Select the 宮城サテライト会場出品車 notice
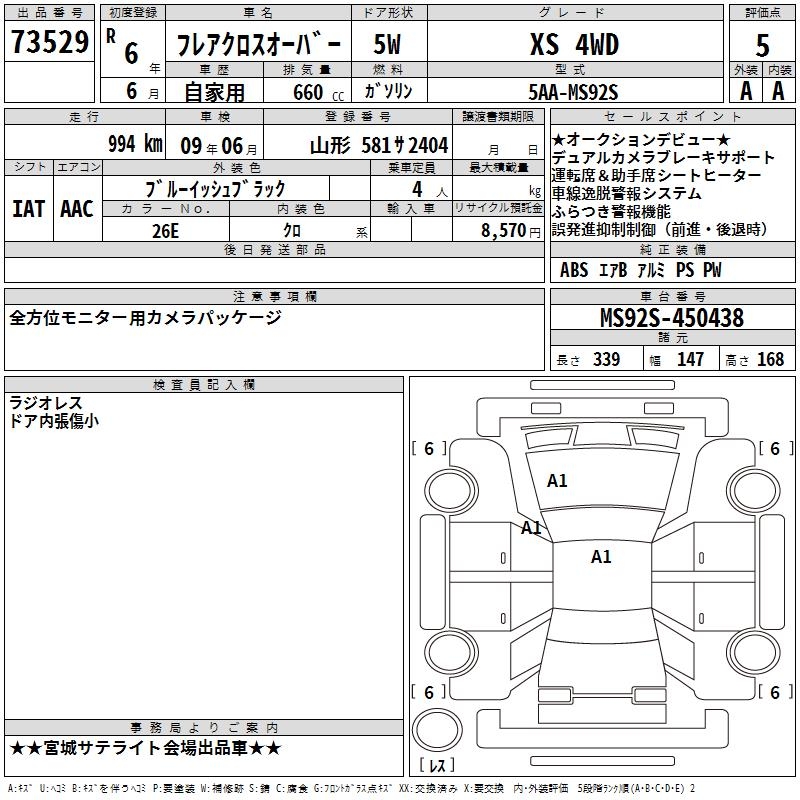 click(145, 748)
